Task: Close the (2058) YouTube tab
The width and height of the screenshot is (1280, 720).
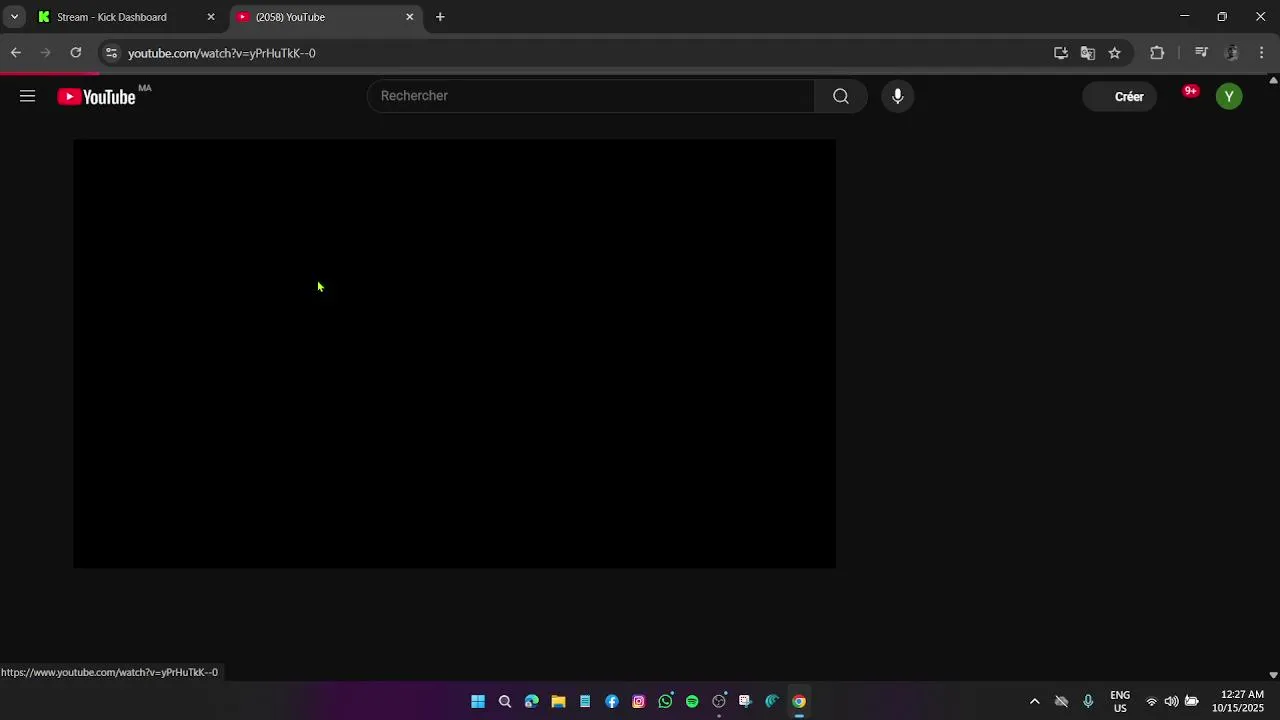Action: click(x=409, y=17)
